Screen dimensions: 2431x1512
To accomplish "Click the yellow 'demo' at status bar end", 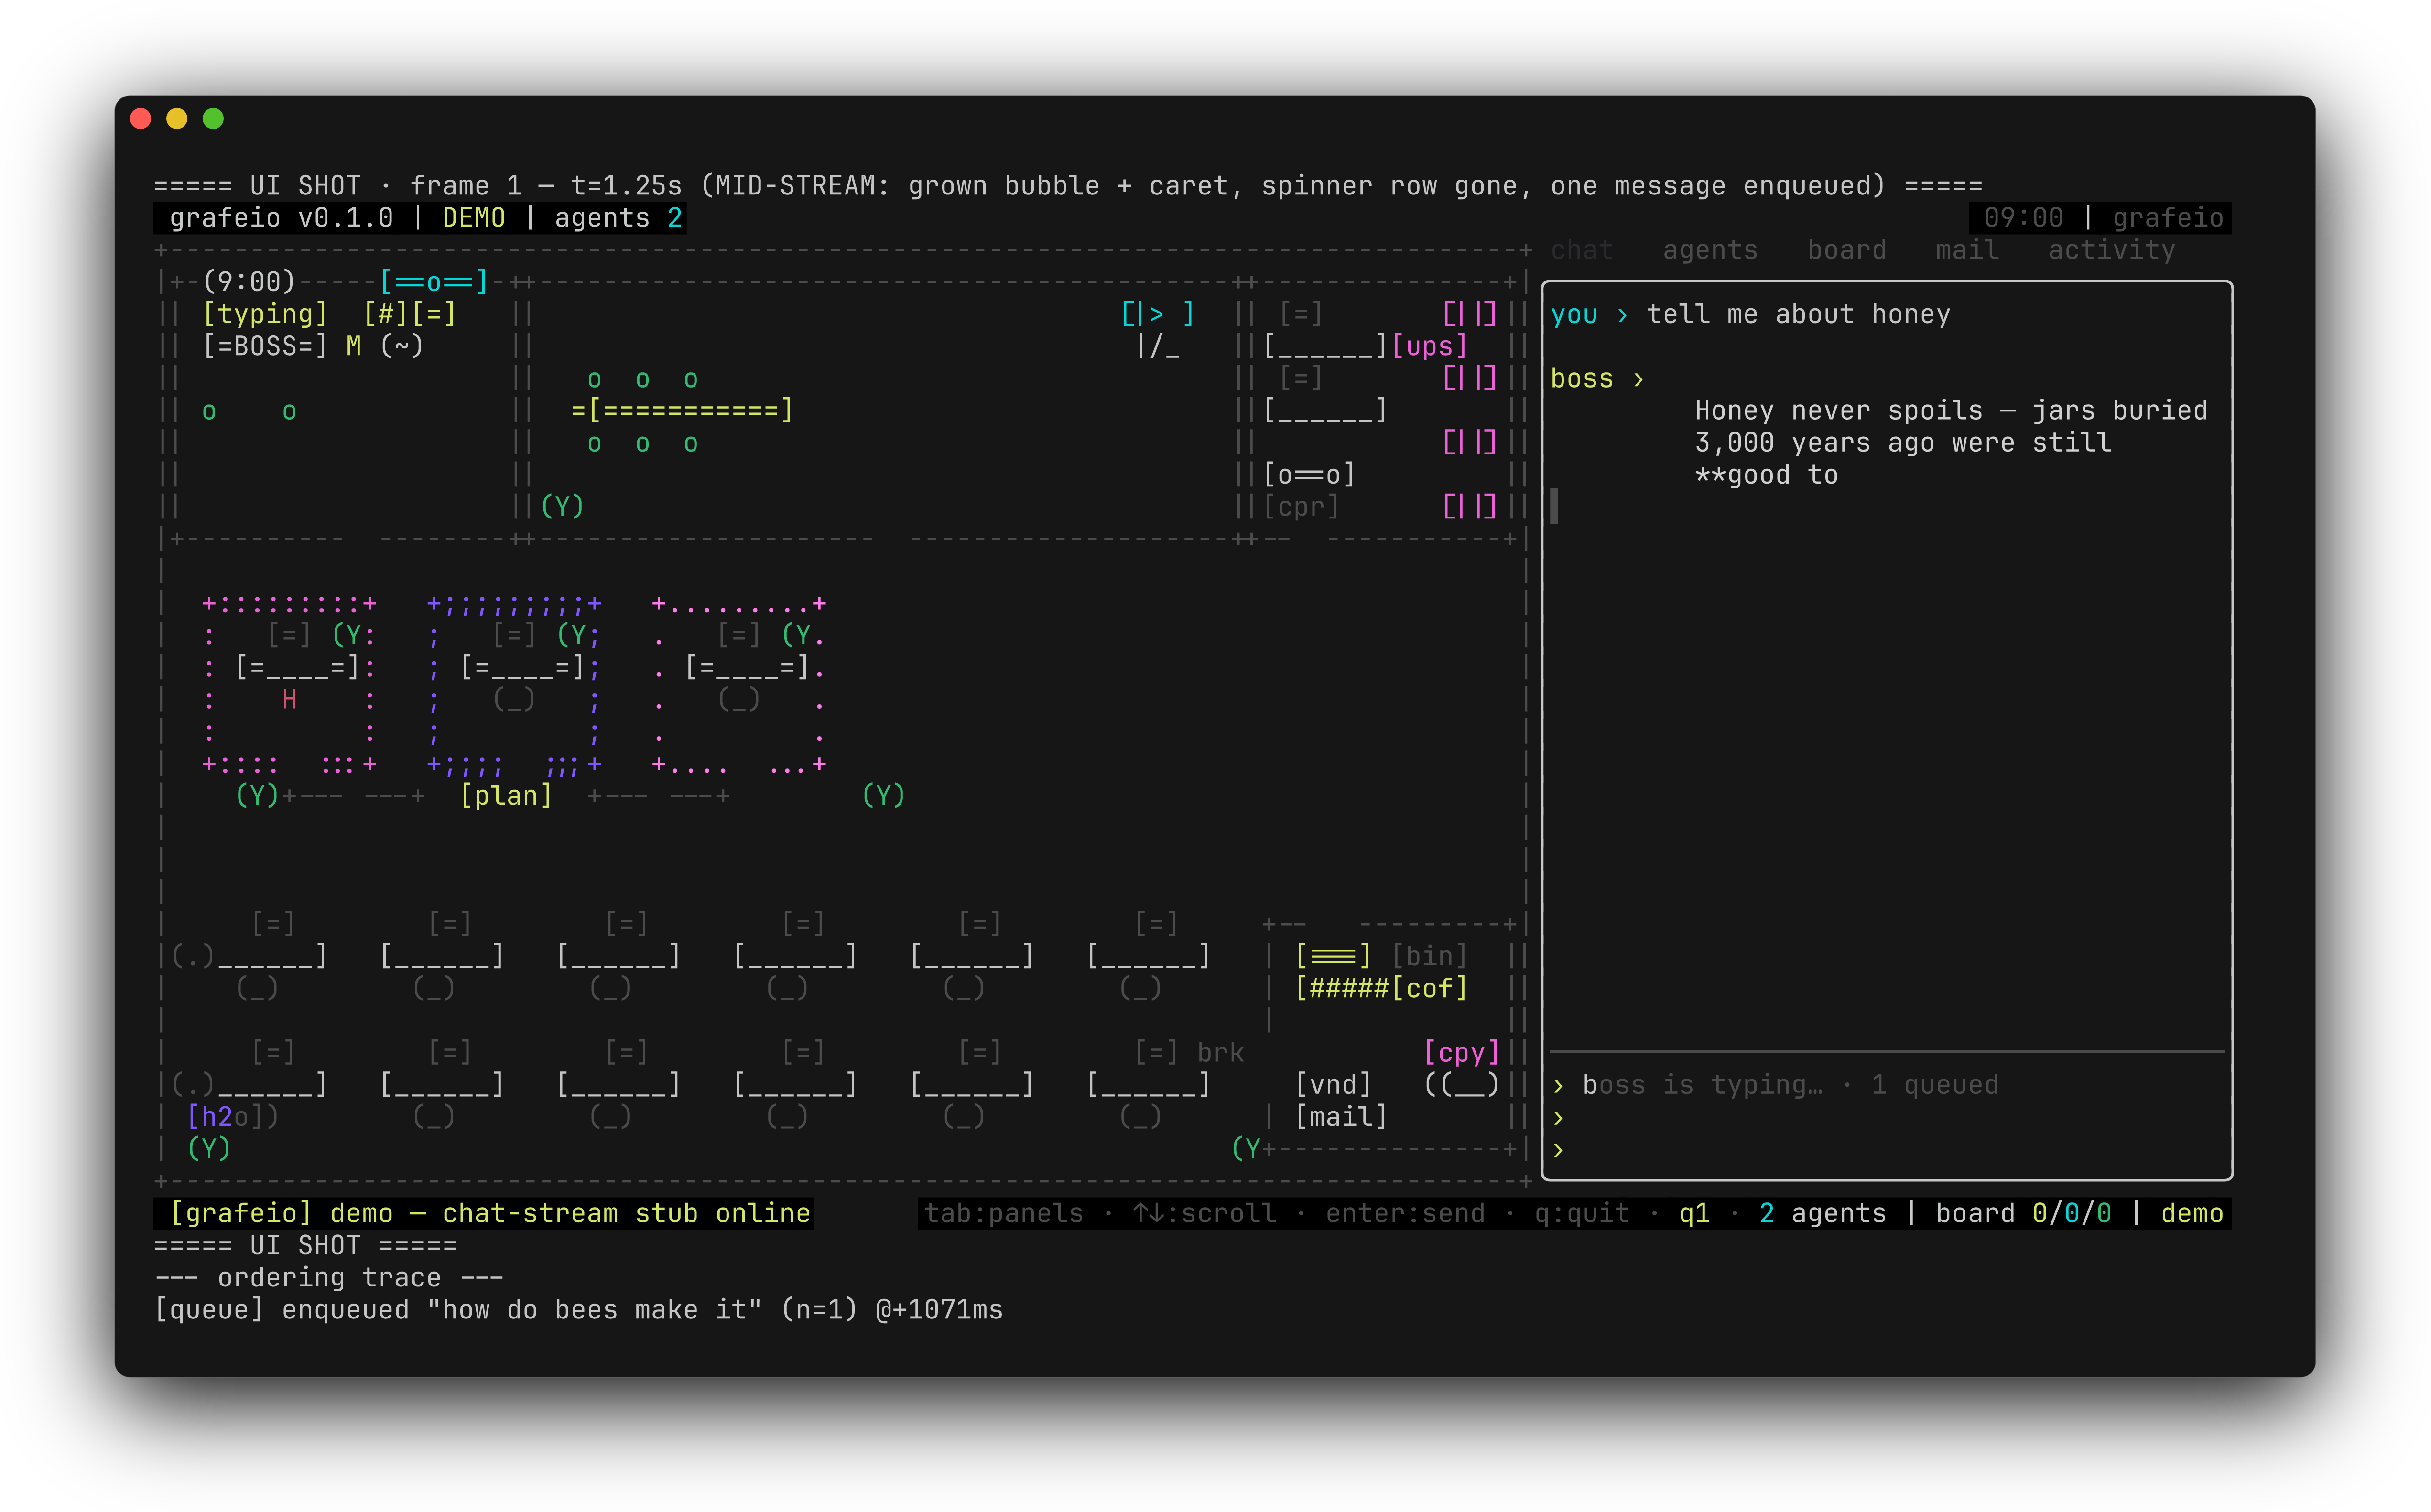I will coord(2192,1213).
